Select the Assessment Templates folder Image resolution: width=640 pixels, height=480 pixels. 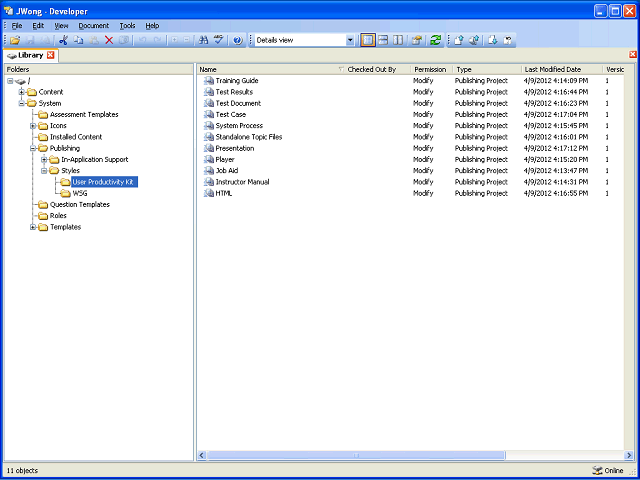[x=84, y=114]
